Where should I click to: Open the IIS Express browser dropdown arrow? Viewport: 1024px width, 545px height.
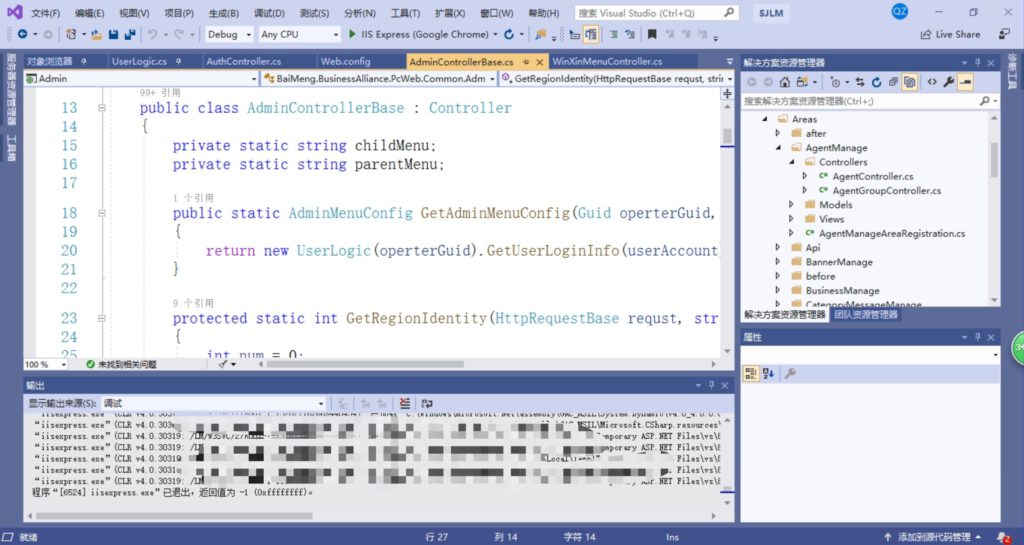(495, 35)
